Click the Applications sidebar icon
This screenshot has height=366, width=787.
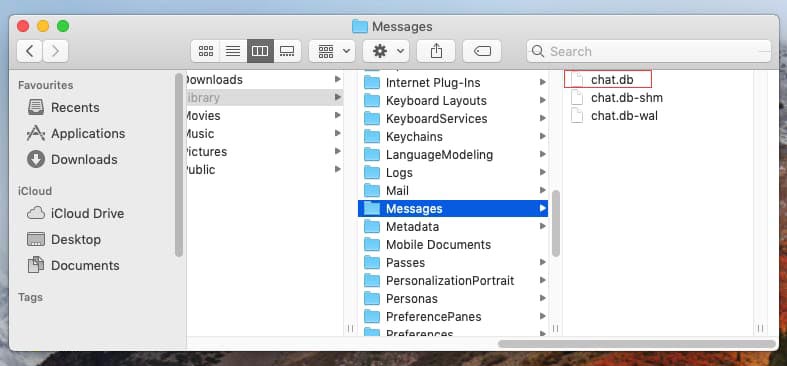coord(36,134)
